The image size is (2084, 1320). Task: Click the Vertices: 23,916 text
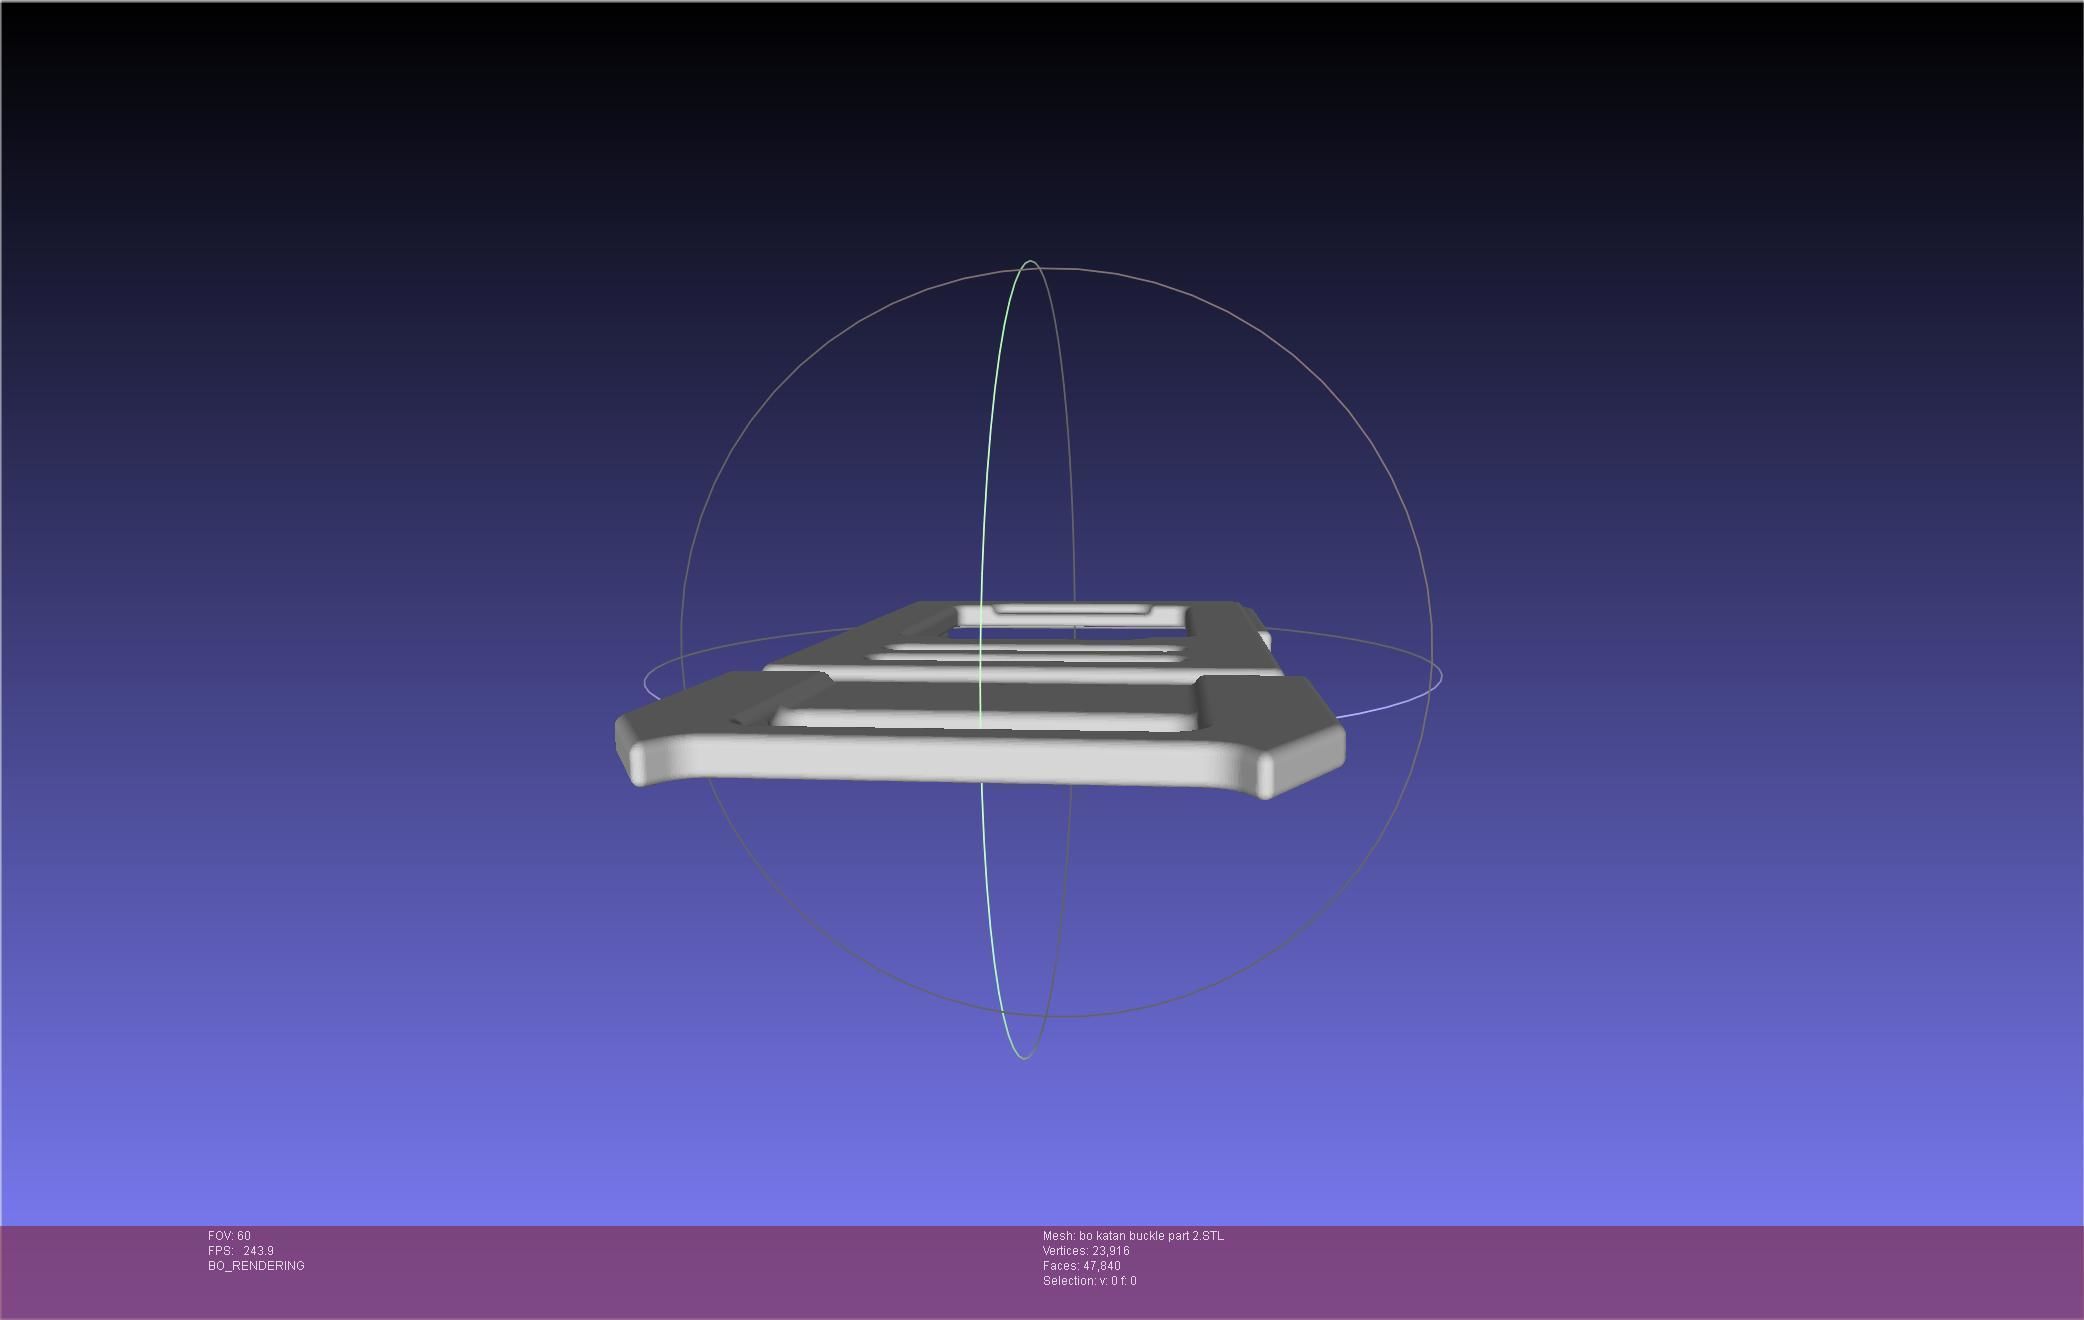tap(1086, 1251)
